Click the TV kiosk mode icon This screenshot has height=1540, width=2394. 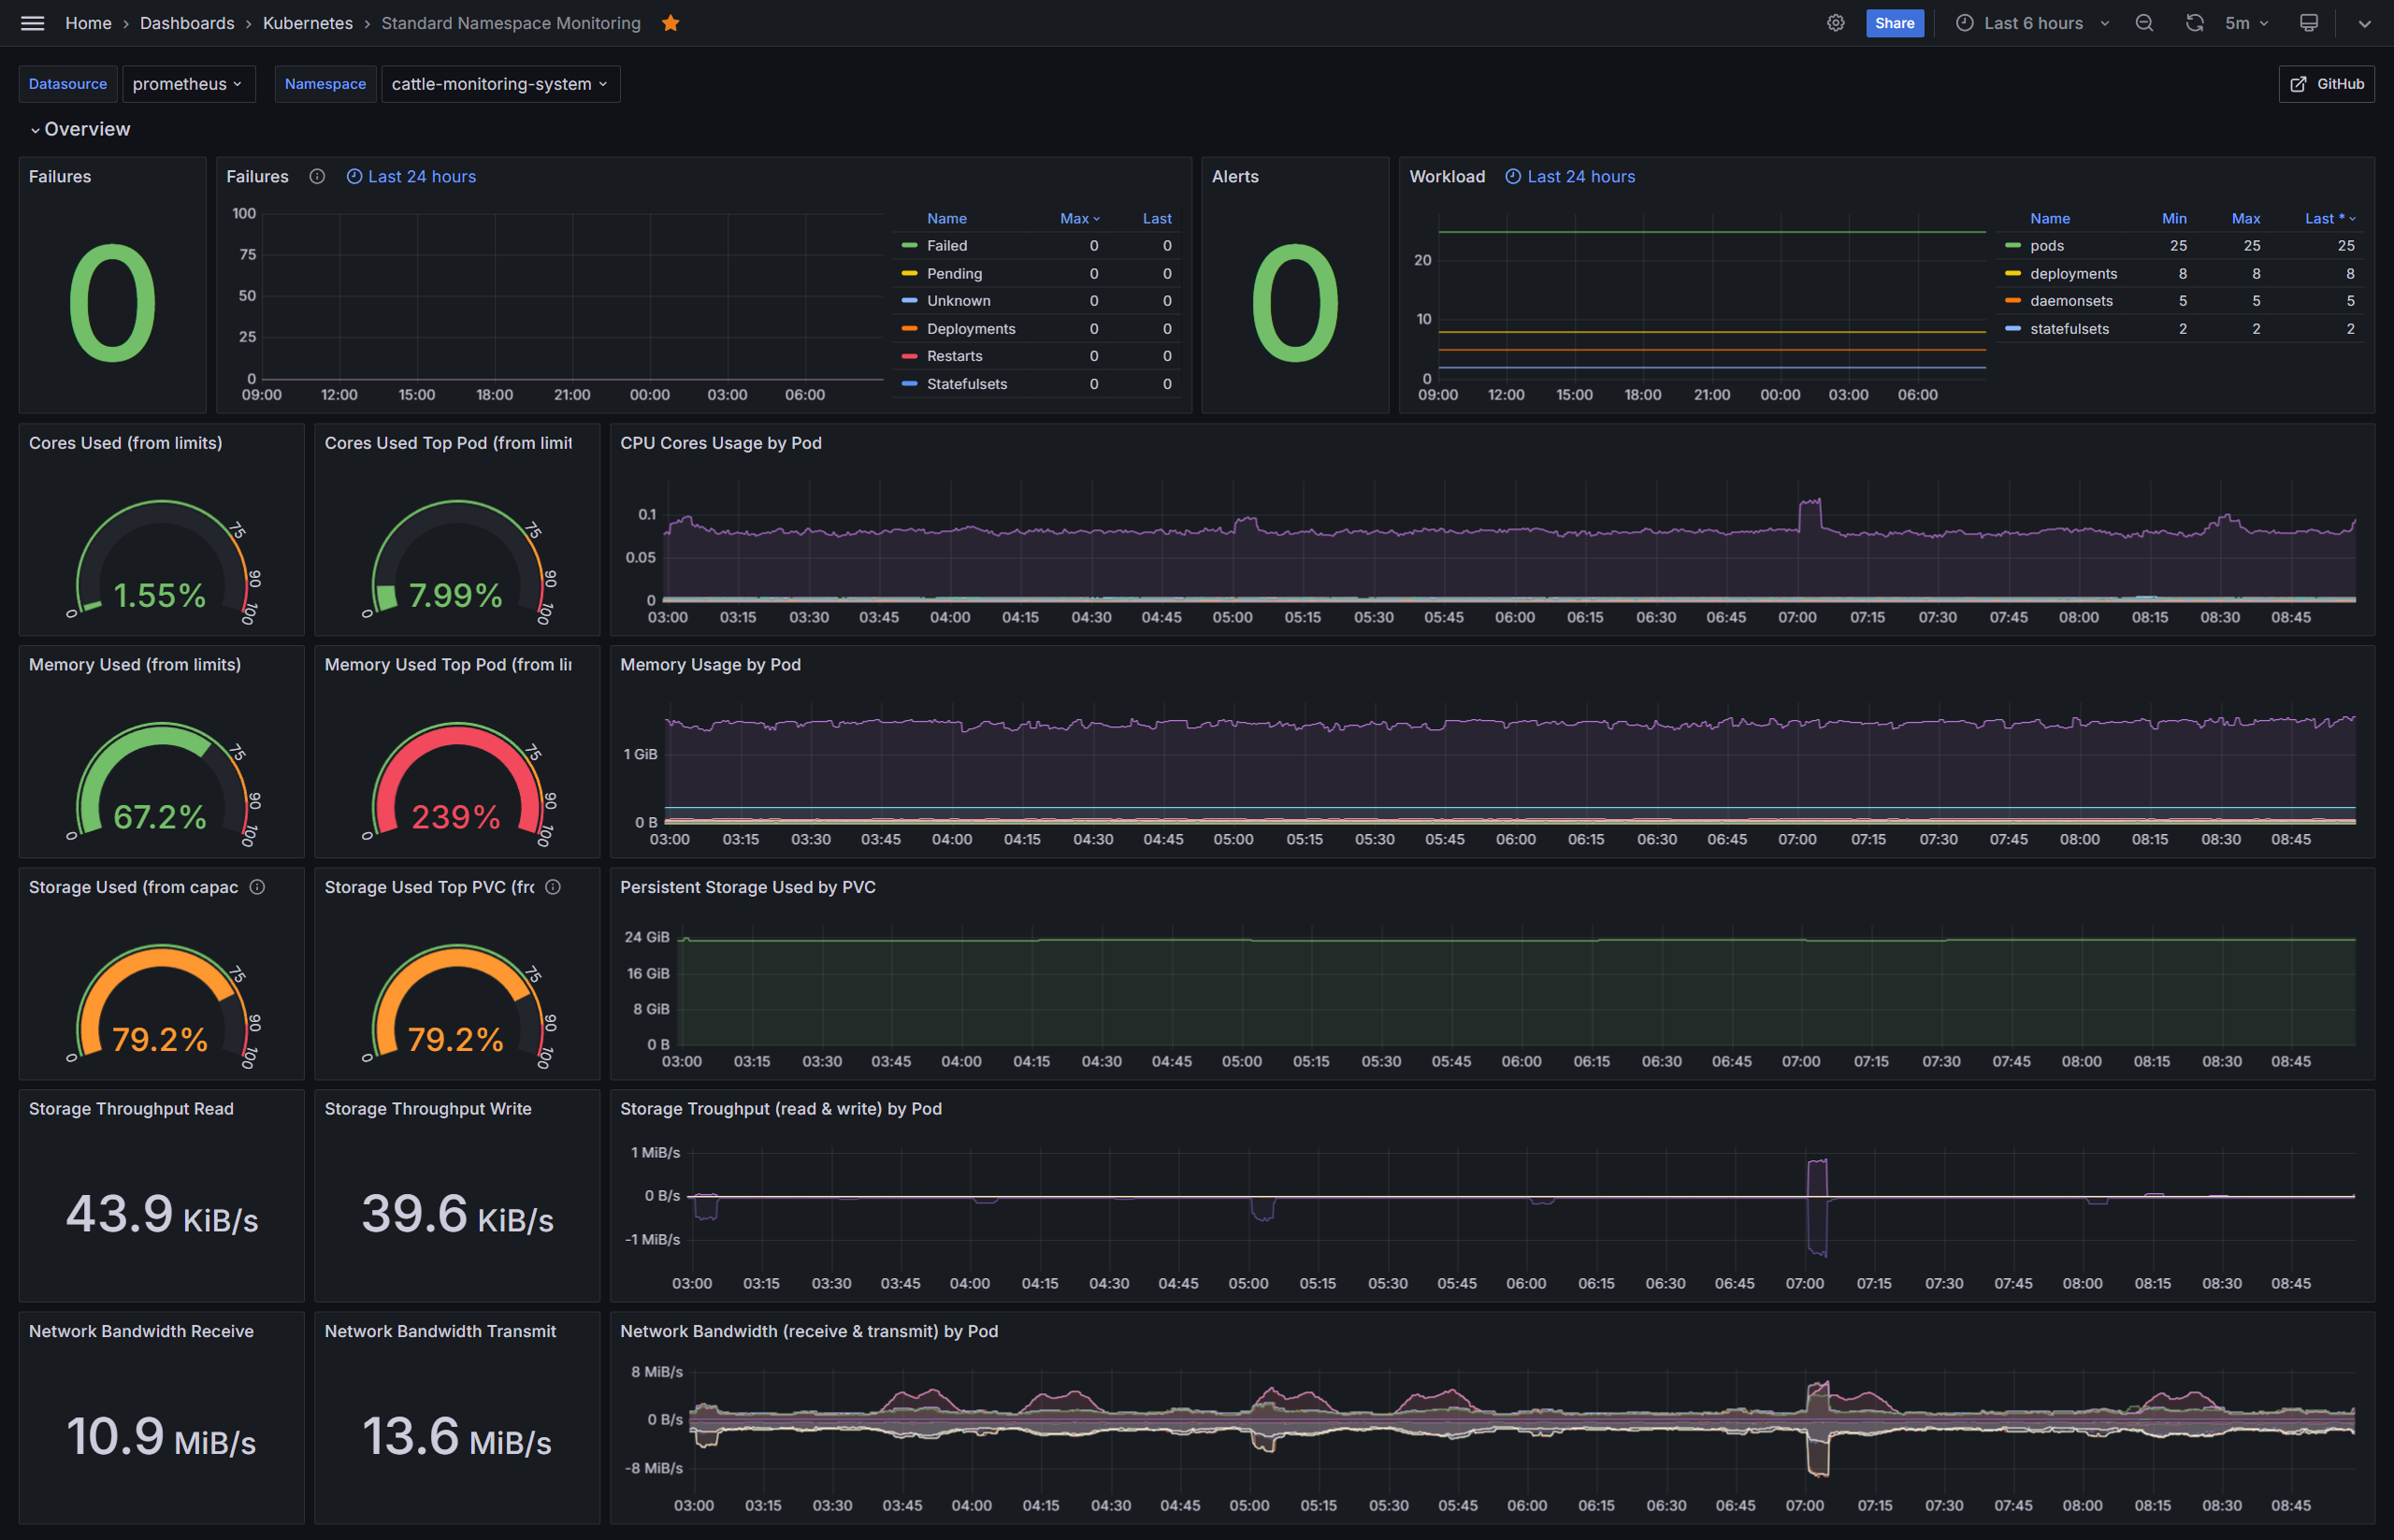(2308, 23)
